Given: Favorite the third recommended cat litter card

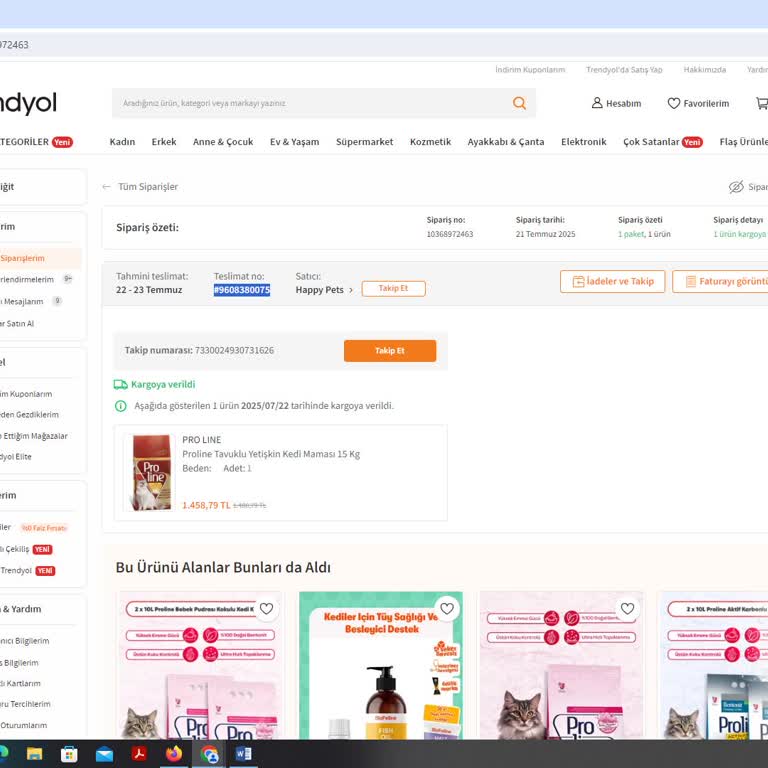Looking at the screenshot, I should (x=627, y=608).
